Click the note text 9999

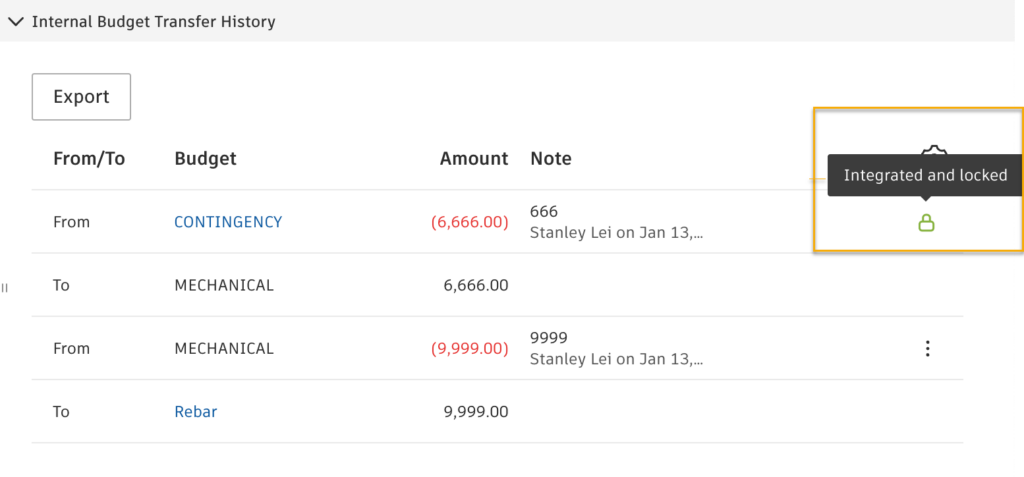549,338
